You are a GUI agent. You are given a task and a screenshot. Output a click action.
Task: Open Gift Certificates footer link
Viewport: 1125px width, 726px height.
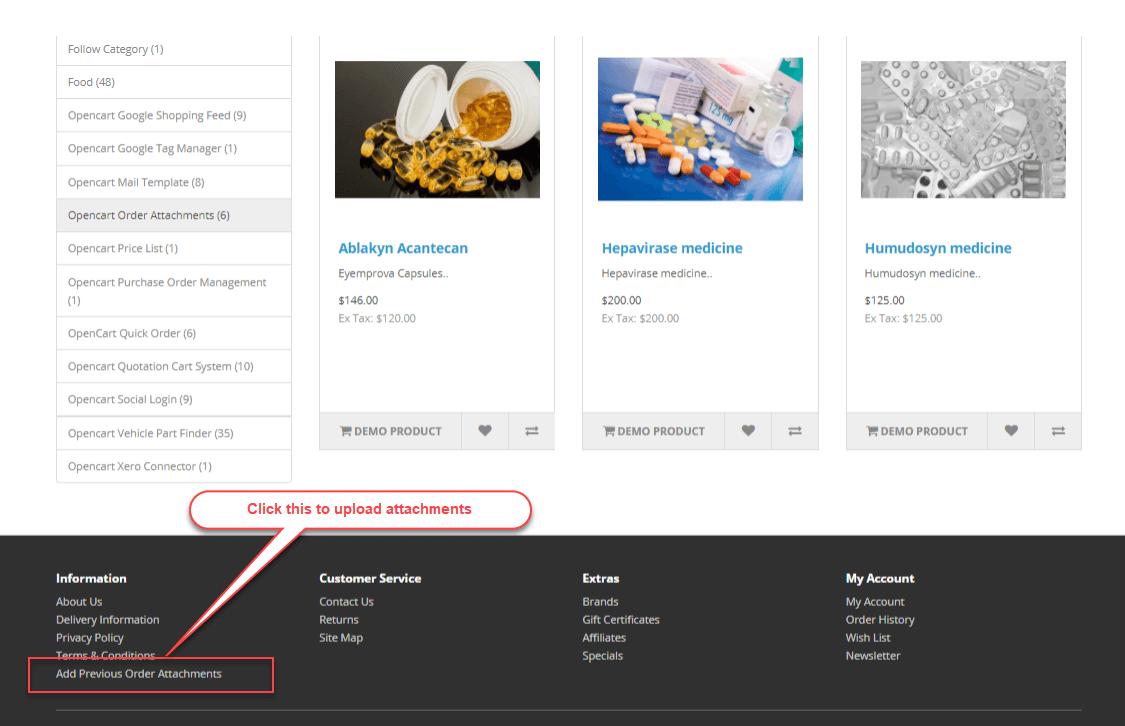[621, 620]
